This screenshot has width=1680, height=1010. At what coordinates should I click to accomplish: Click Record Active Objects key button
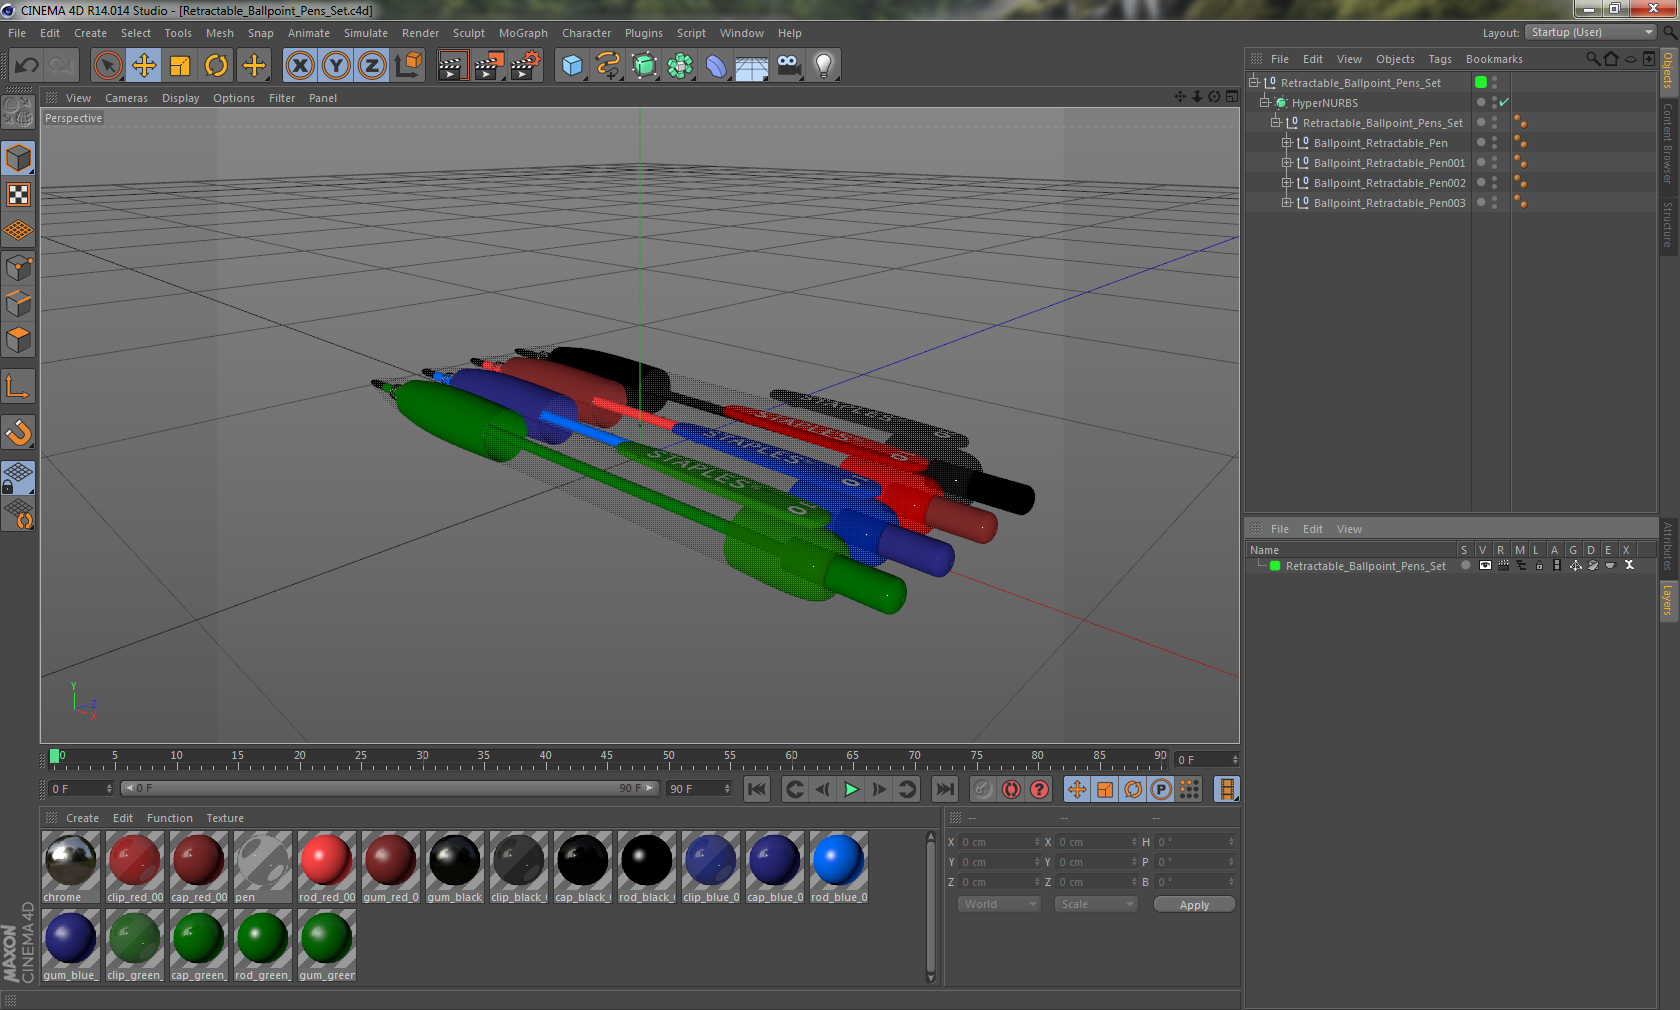coord(983,789)
